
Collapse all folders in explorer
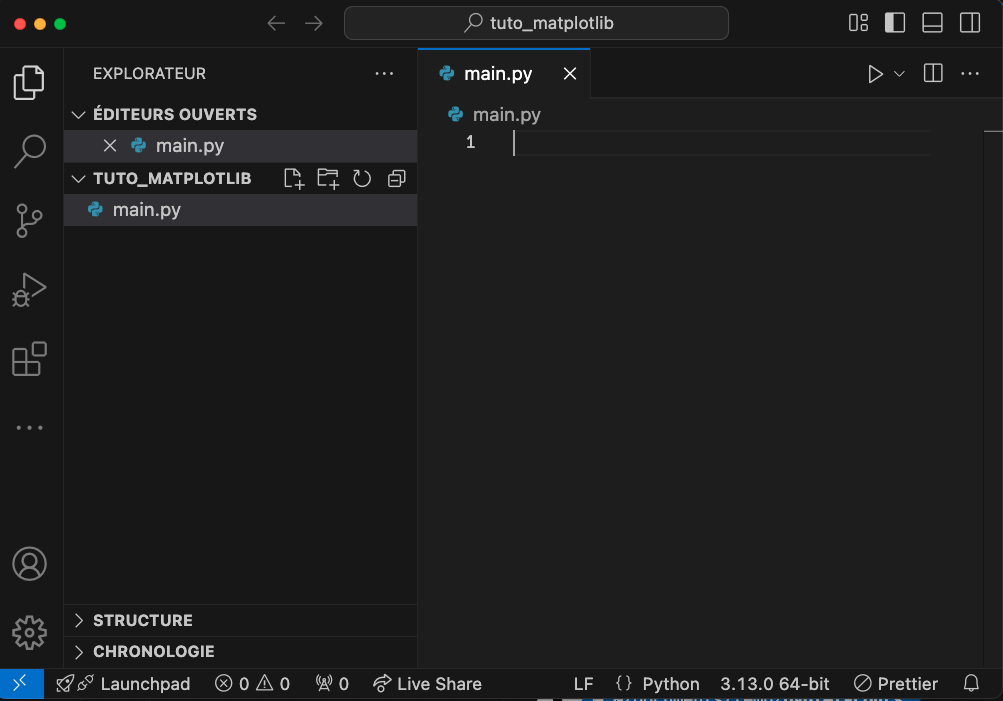coord(396,179)
